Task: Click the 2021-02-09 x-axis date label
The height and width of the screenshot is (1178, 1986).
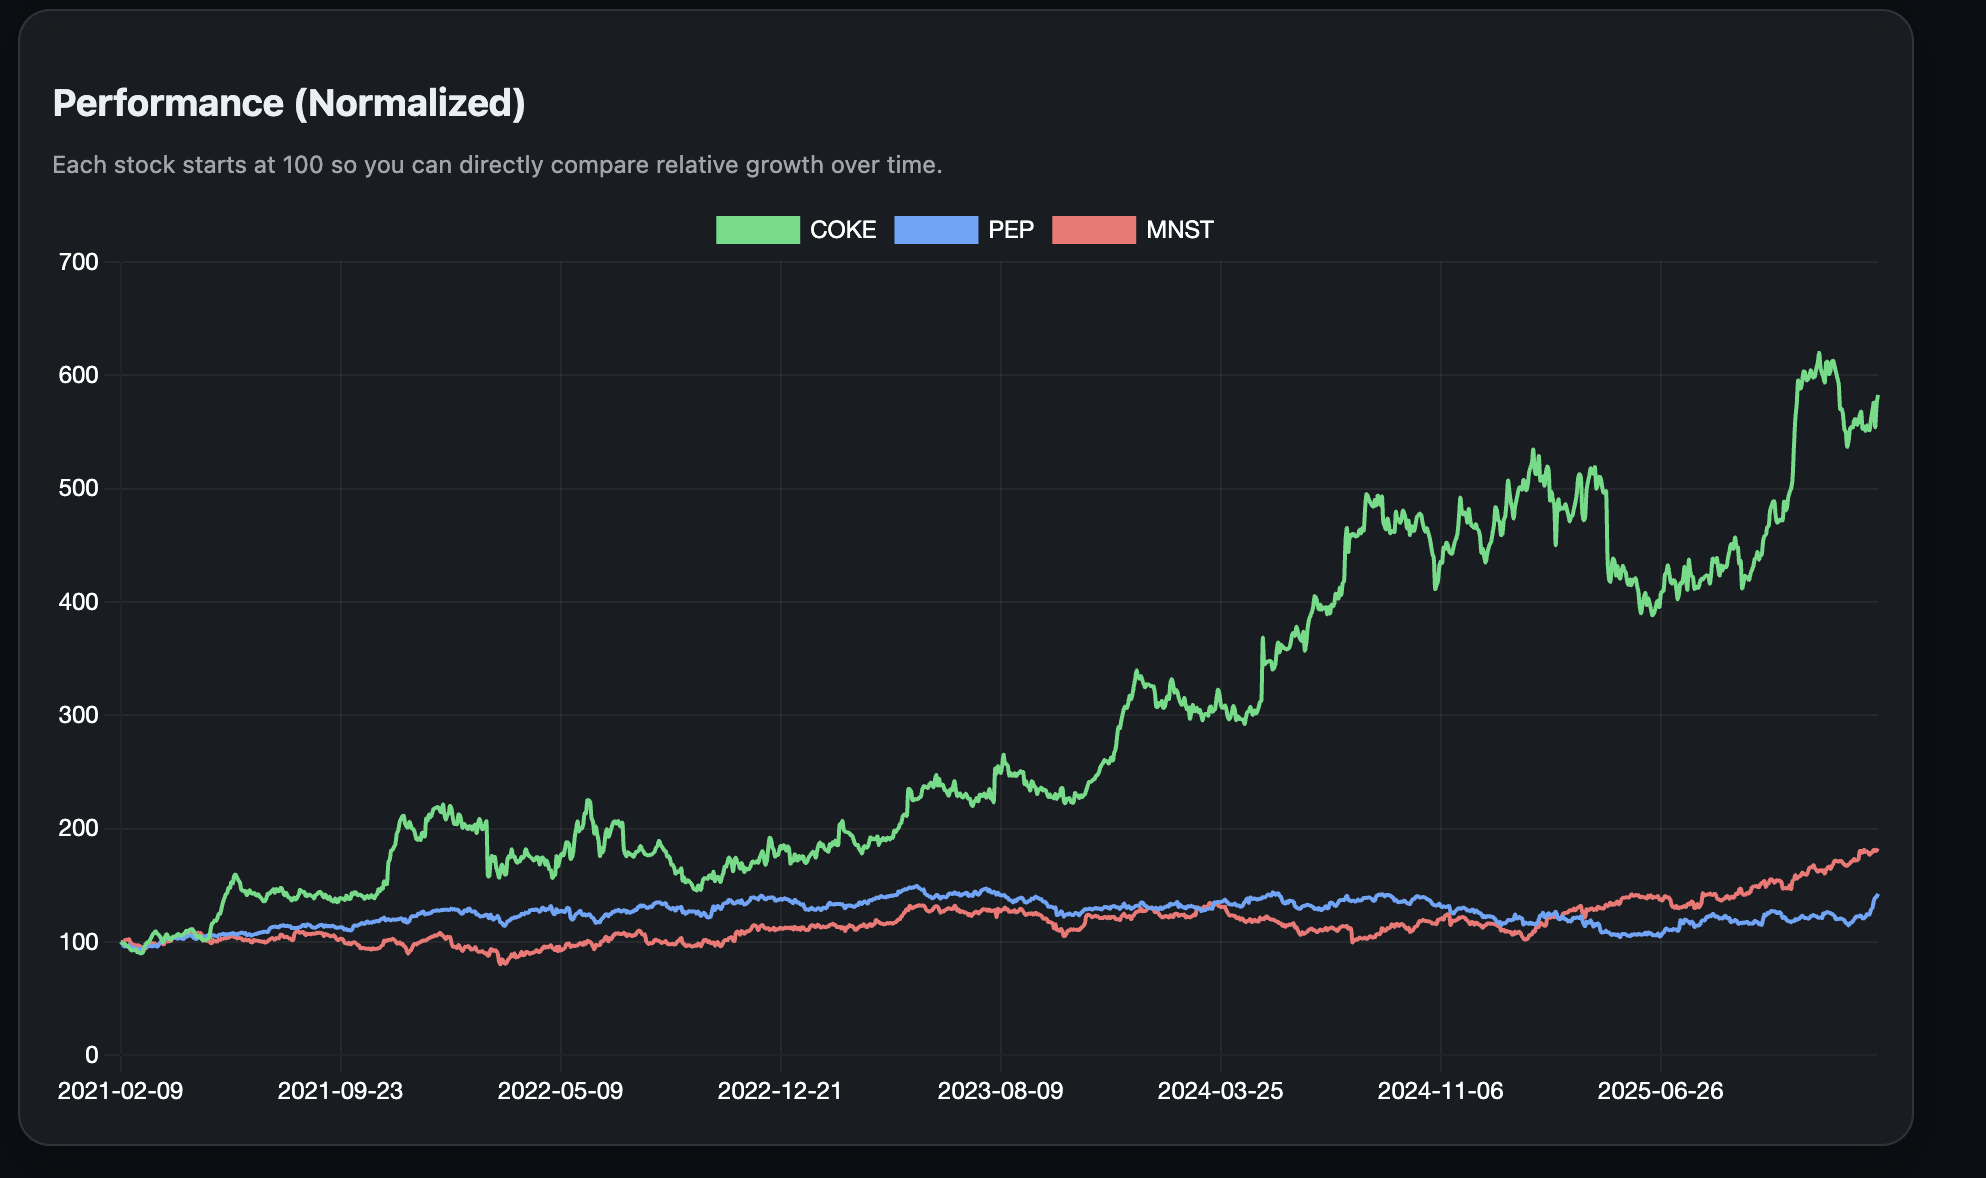Action: click(x=120, y=1091)
